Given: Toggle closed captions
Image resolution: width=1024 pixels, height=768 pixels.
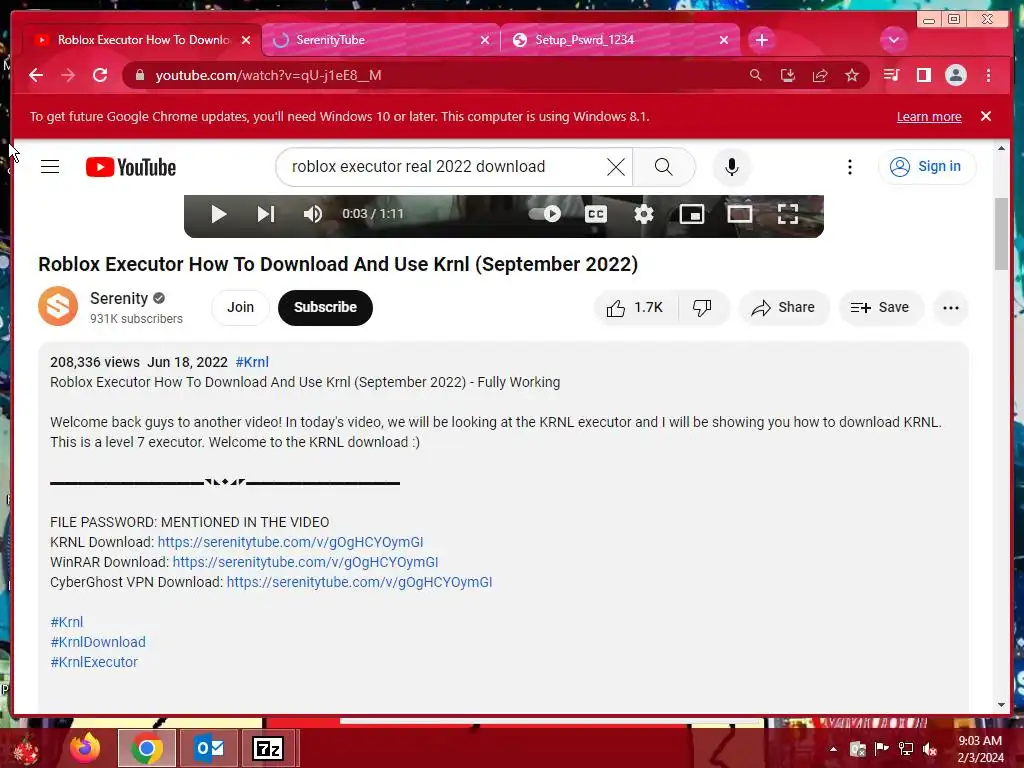Looking at the screenshot, I should click(x=596, y=214).
